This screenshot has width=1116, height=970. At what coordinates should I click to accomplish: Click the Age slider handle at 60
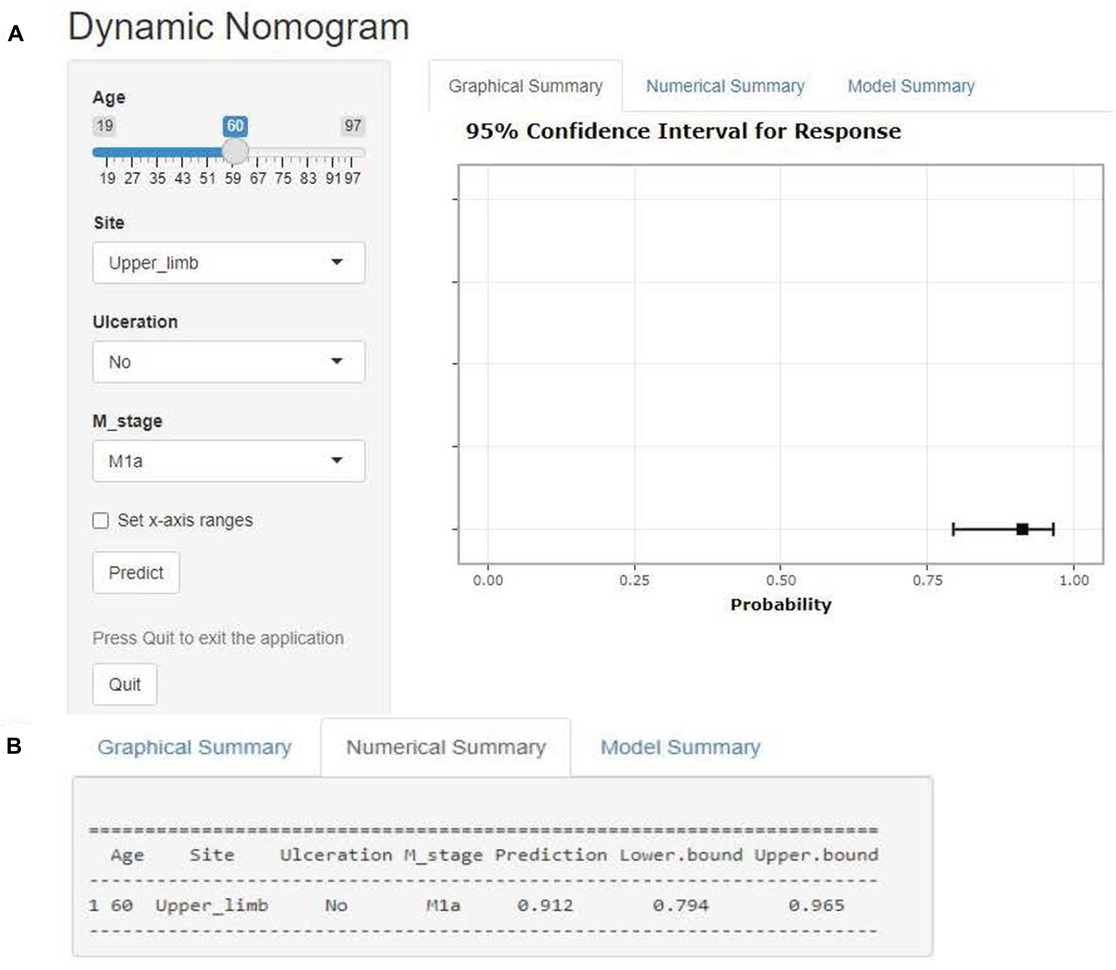[x=235, y=152]
